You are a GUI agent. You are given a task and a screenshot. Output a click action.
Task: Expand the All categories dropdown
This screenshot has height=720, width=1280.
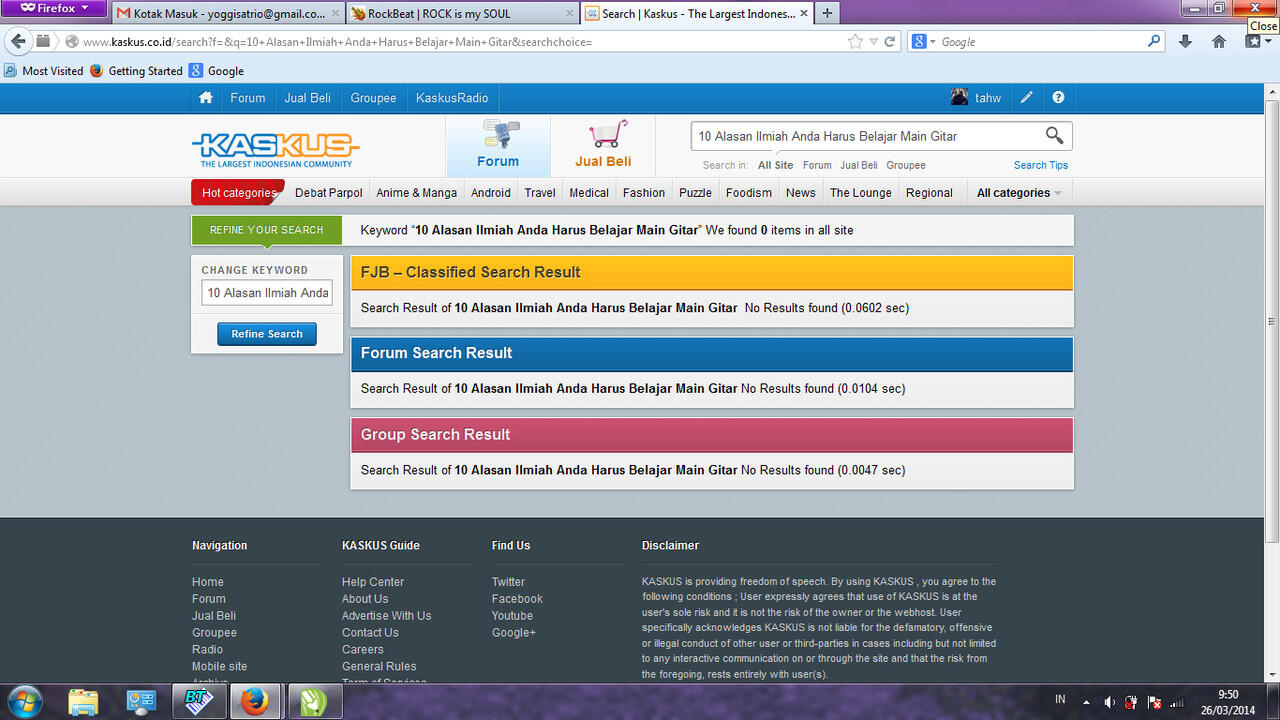tap(1018, 193)
